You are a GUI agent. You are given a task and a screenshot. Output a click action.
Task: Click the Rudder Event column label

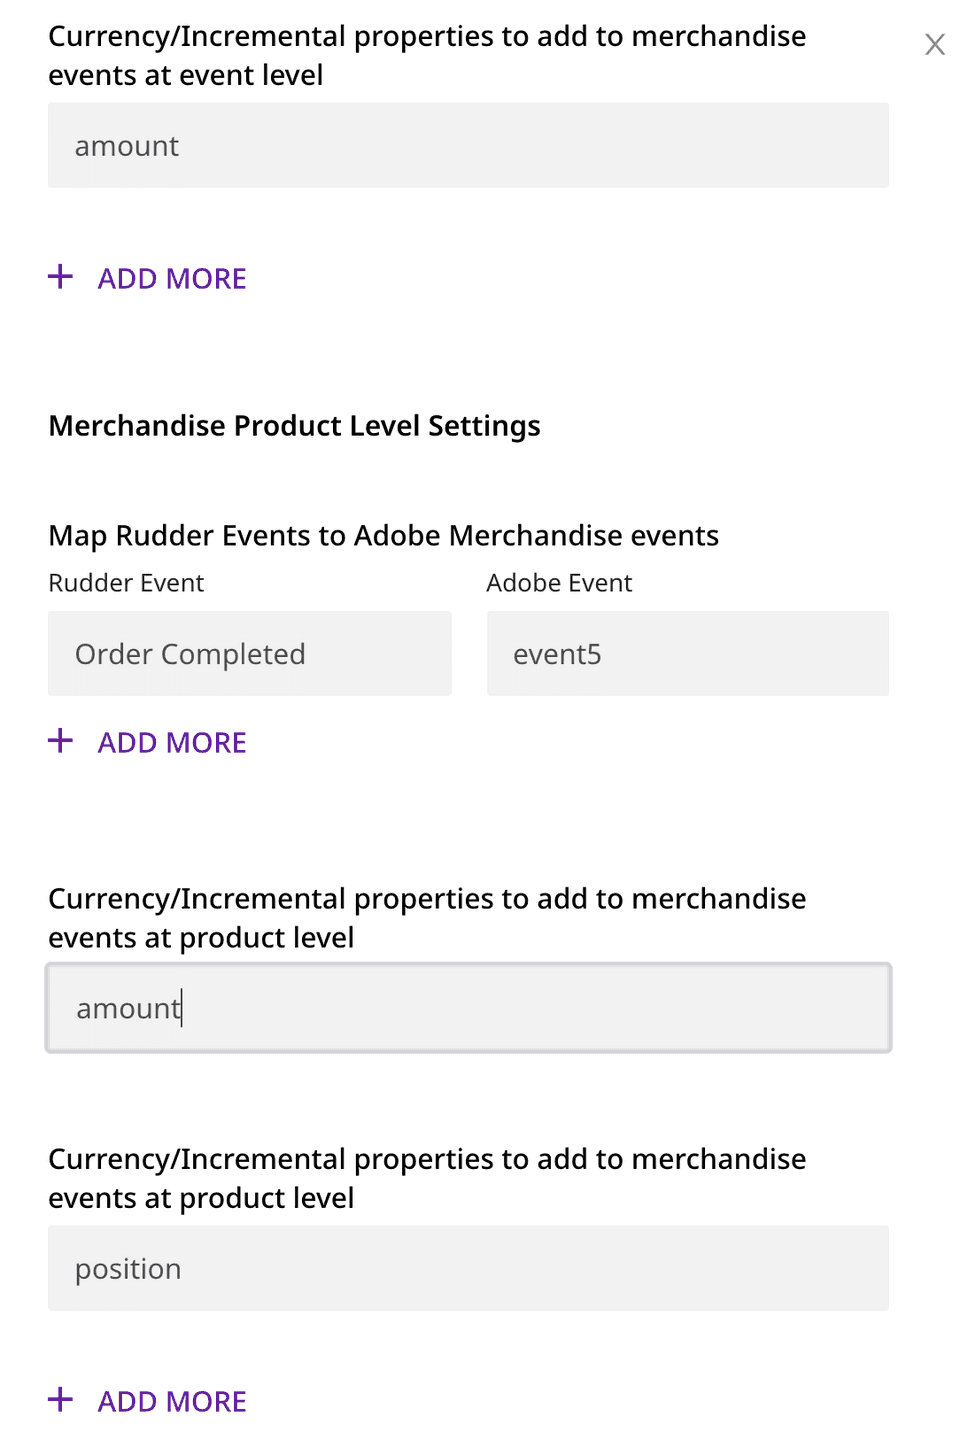(x=126, y=583)
